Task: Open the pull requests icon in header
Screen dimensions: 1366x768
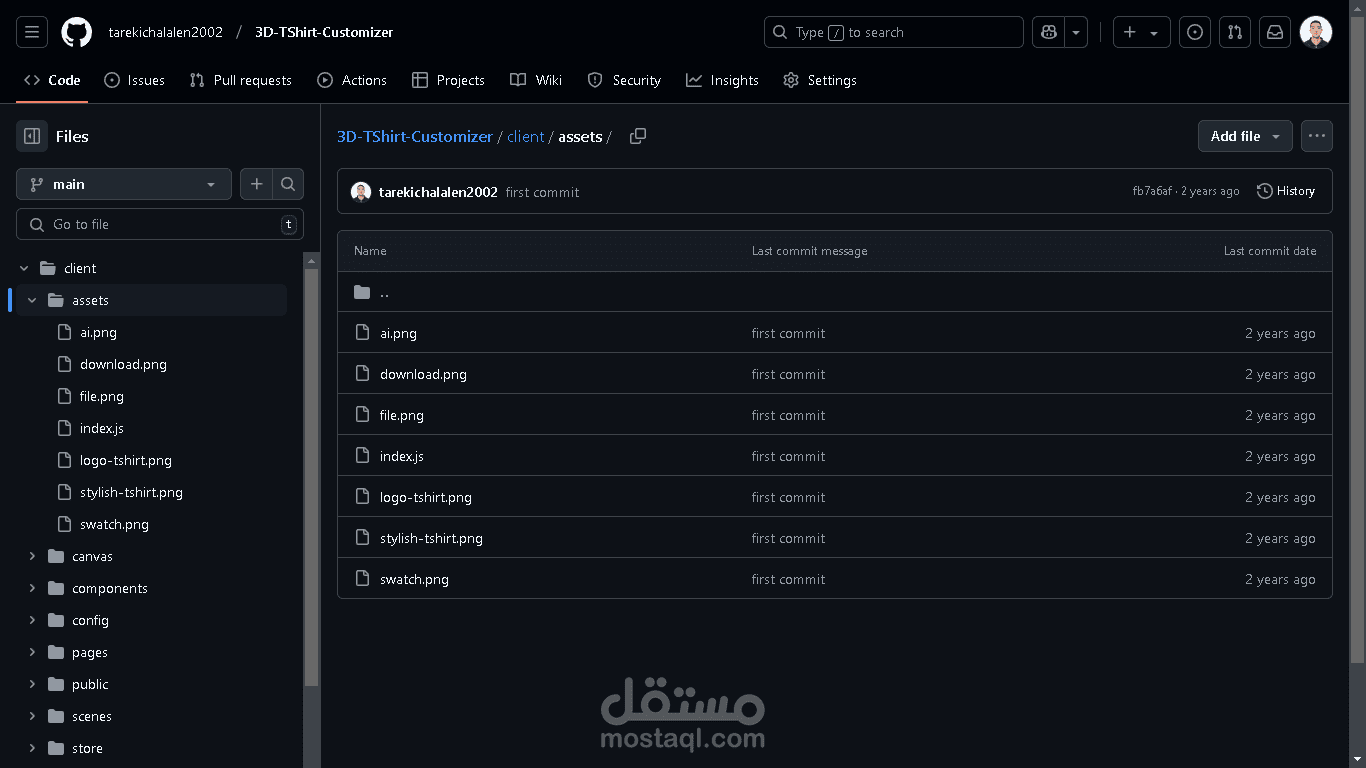Action: click(1235, 32)
